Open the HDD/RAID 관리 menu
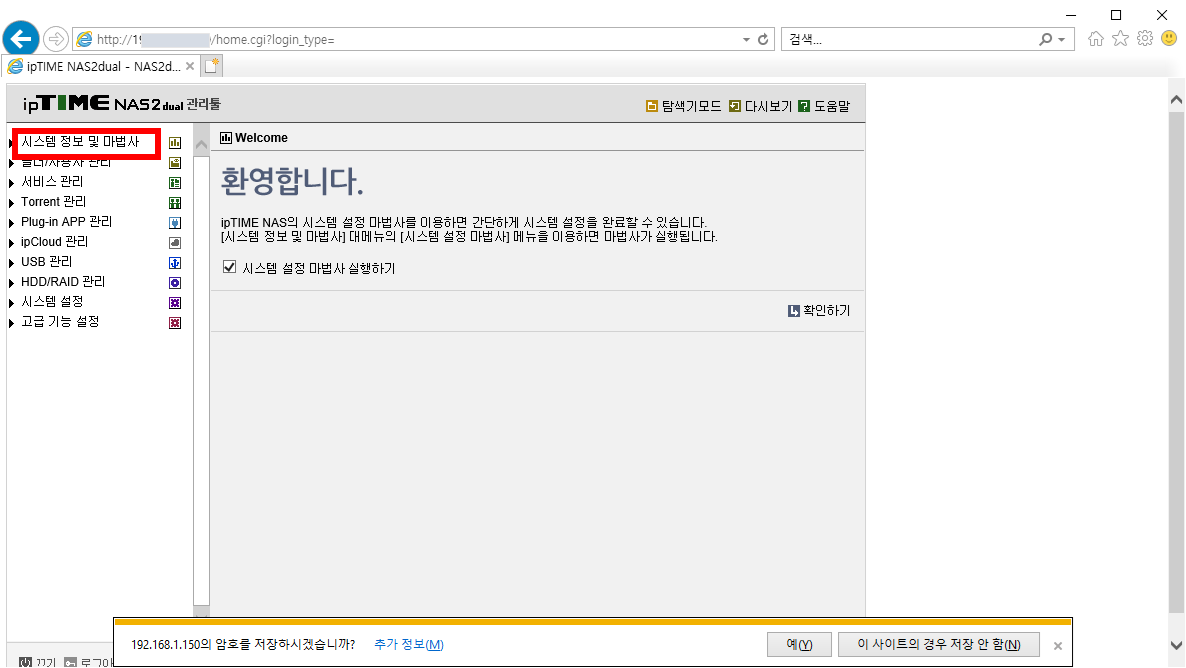The height and width of the screenshot is (668, 1186). point(63,281)
